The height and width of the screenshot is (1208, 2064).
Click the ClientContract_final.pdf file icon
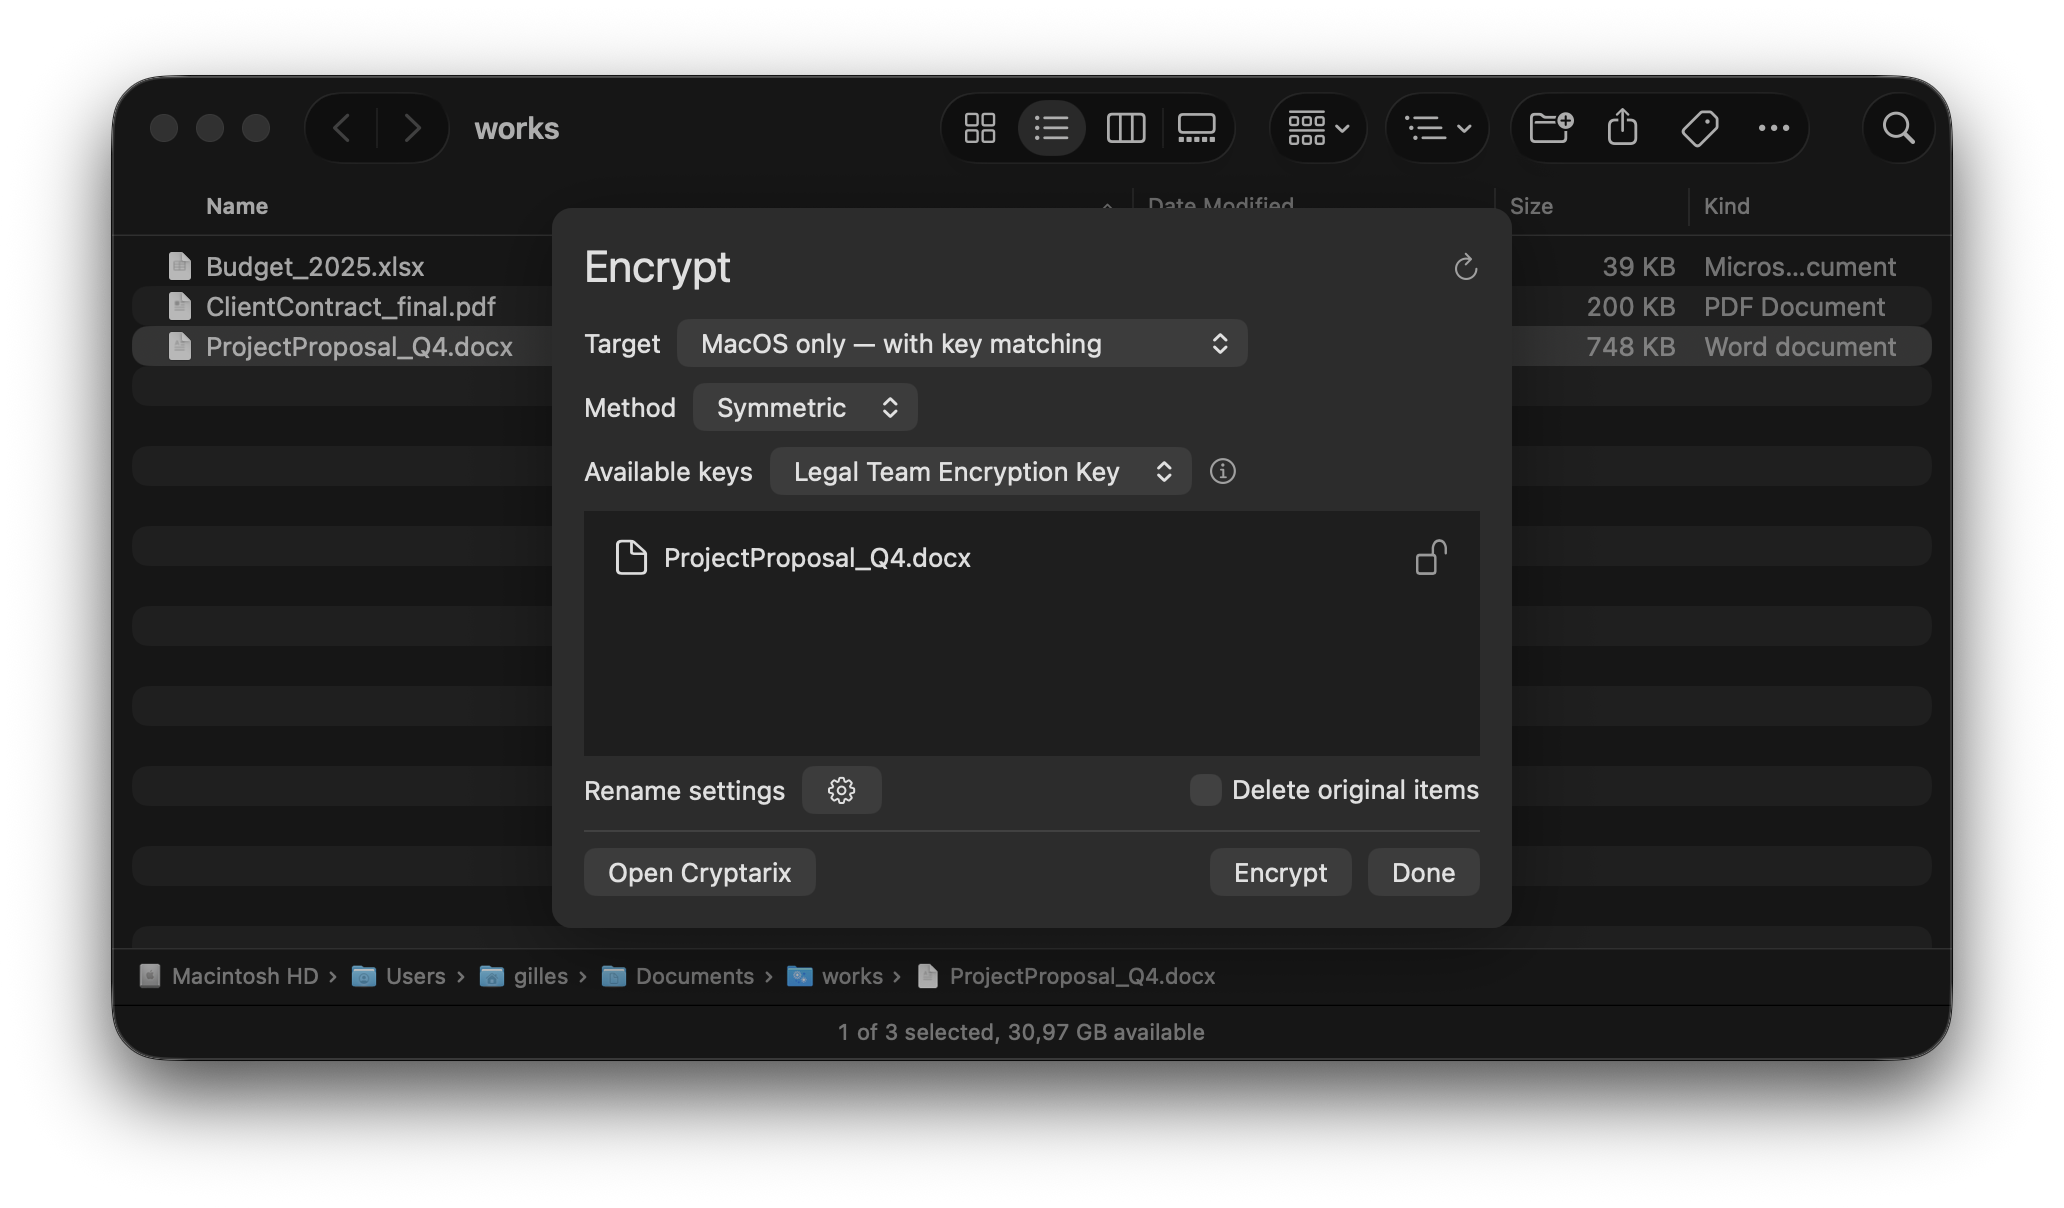coord(180,306)
